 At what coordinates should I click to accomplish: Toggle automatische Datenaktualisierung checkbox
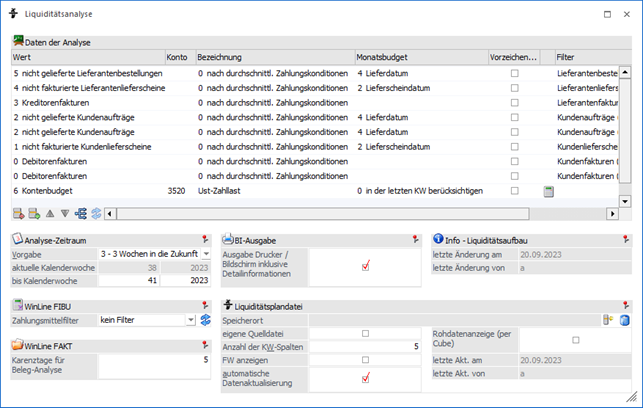365,378
